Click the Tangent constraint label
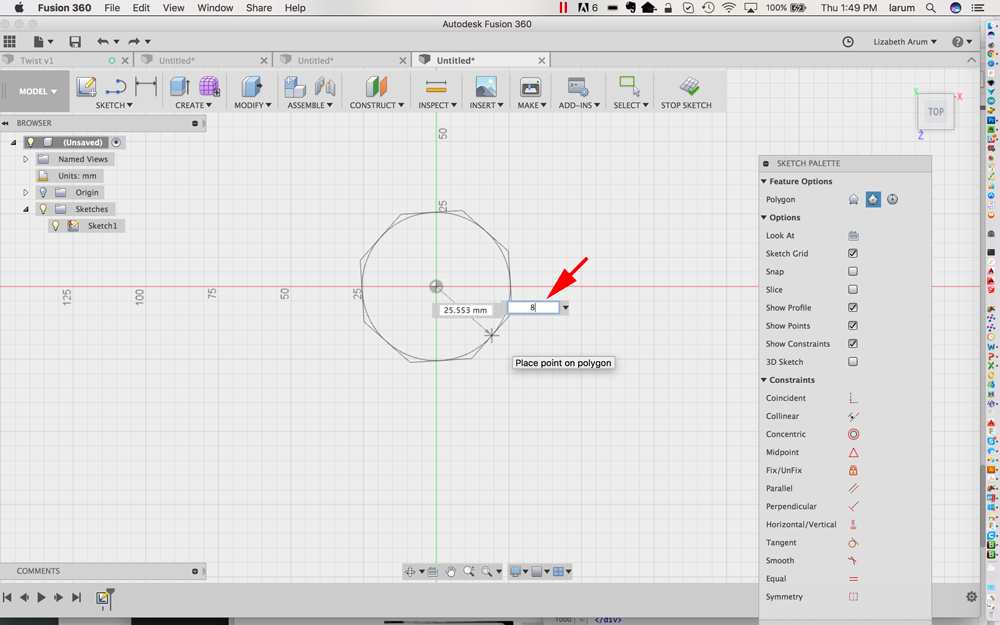 (781, 543)
